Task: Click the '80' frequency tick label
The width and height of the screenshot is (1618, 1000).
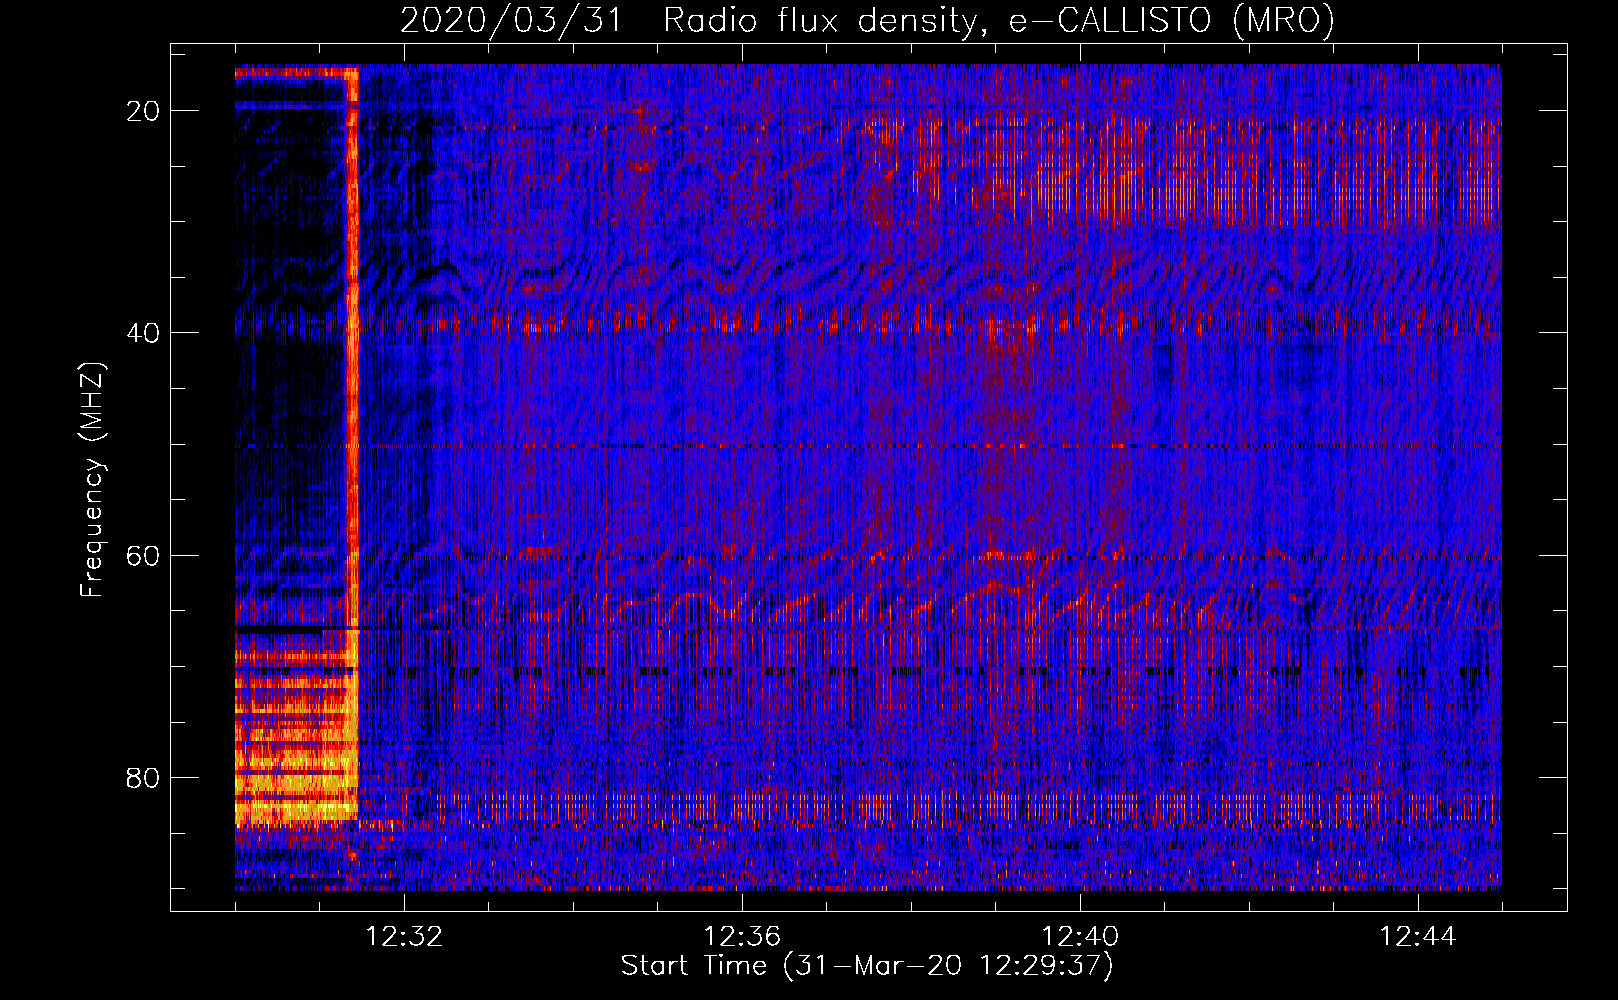Action: pos(144,778)
